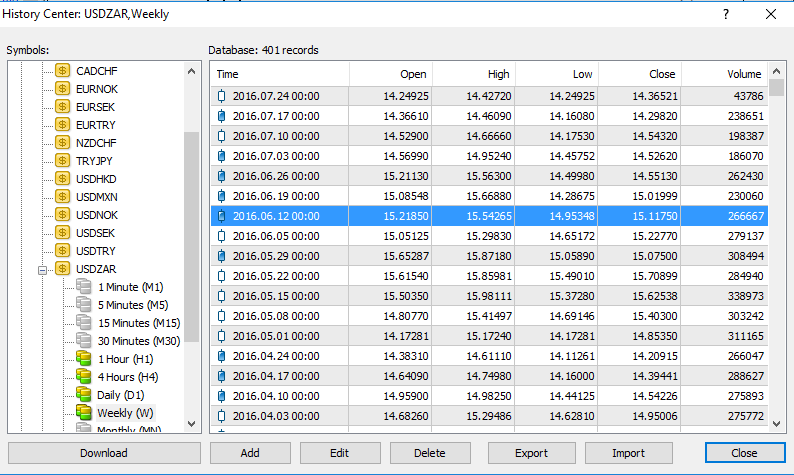Select the USDMXN symbol label
This screenshot has width=794, height=475.
(97, 197)
